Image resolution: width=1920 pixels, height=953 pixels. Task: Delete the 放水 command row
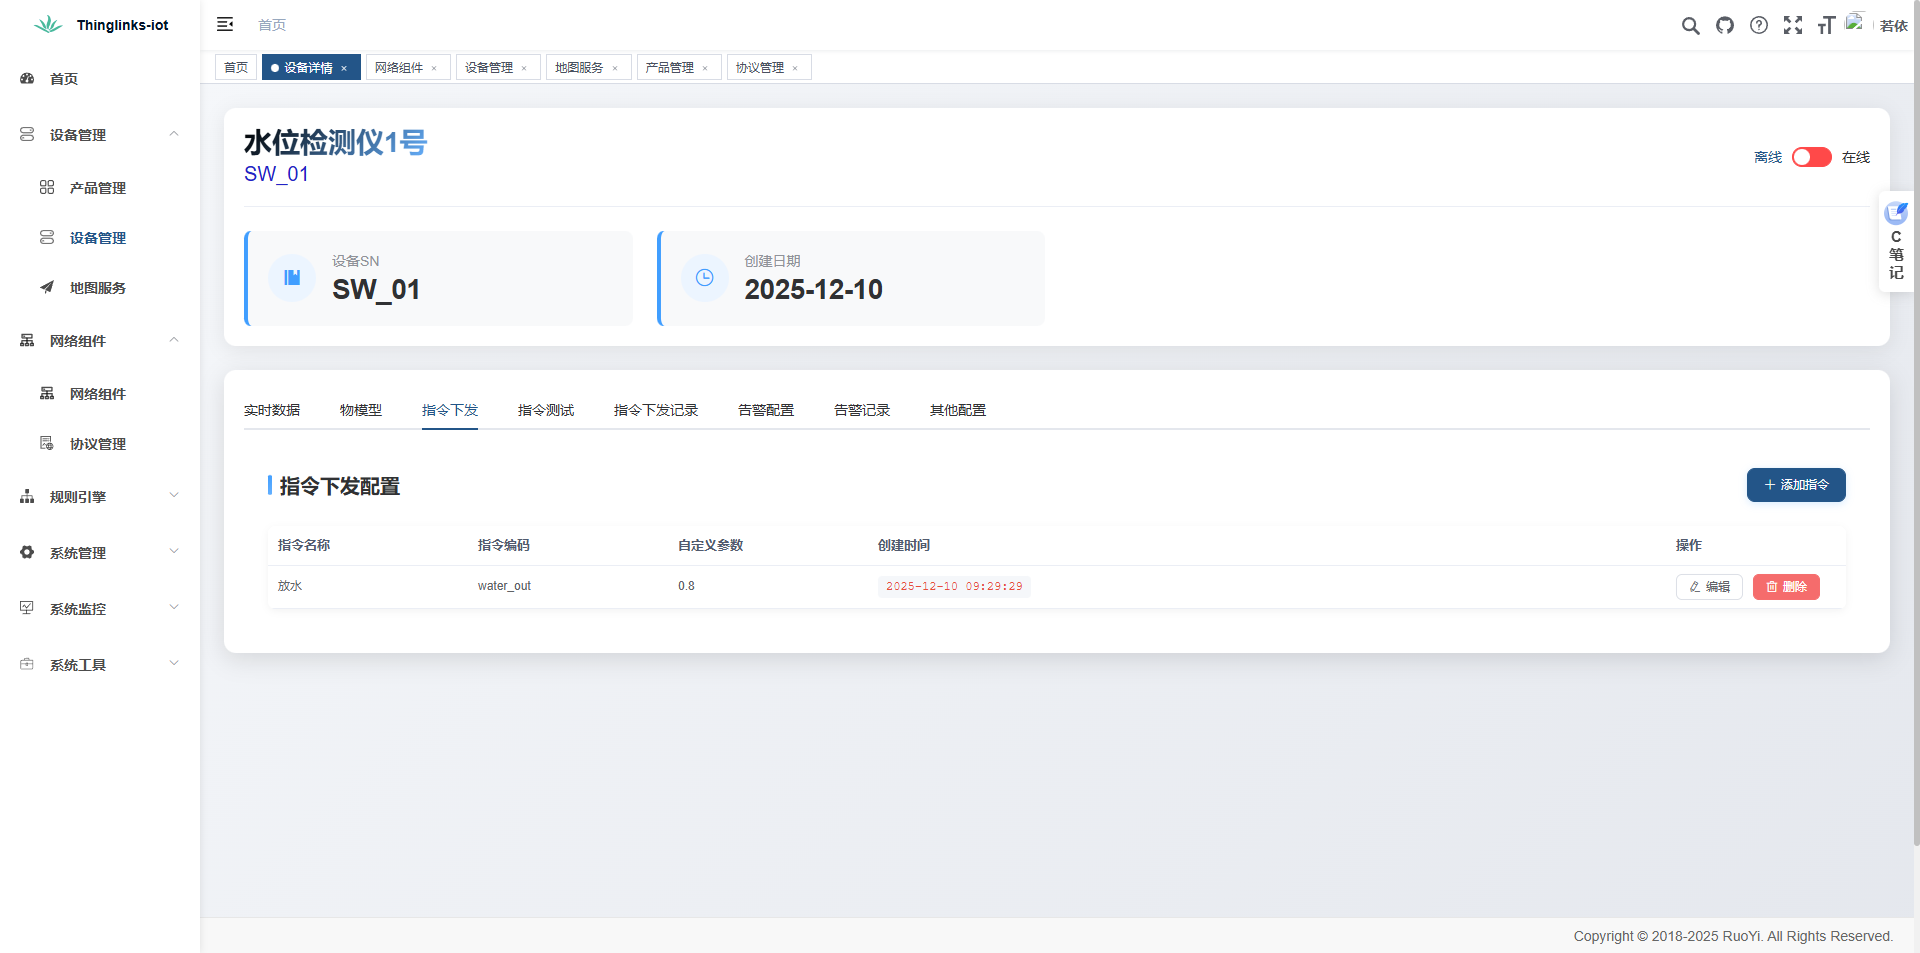click(x=1786, y=587)
